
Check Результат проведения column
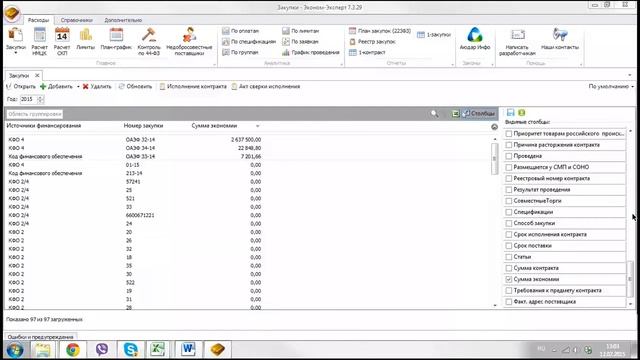coord(509,190)
